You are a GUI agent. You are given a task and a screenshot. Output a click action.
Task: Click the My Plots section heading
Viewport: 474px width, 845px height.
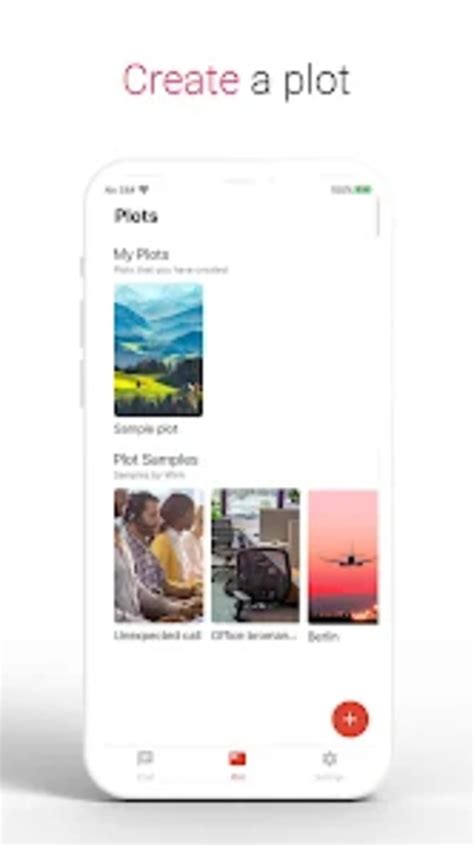[x=141, y=254]
